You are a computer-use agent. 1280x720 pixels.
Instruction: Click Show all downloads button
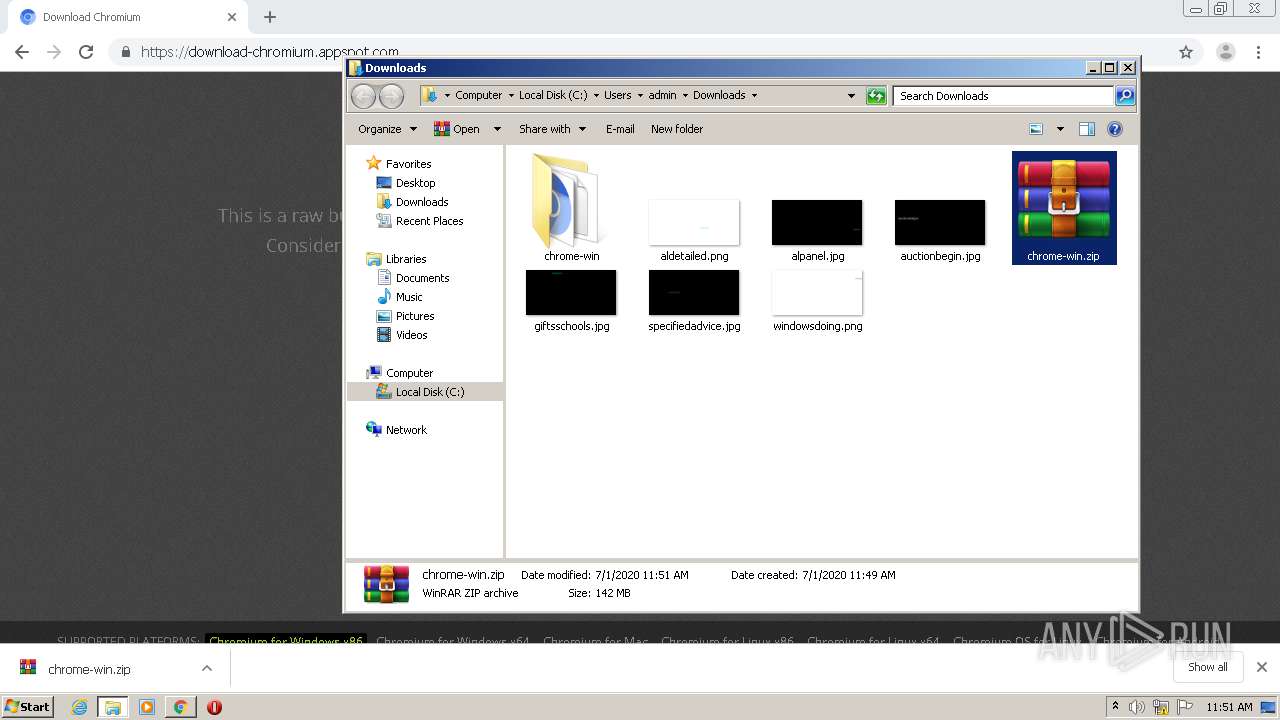point(1207,667)
